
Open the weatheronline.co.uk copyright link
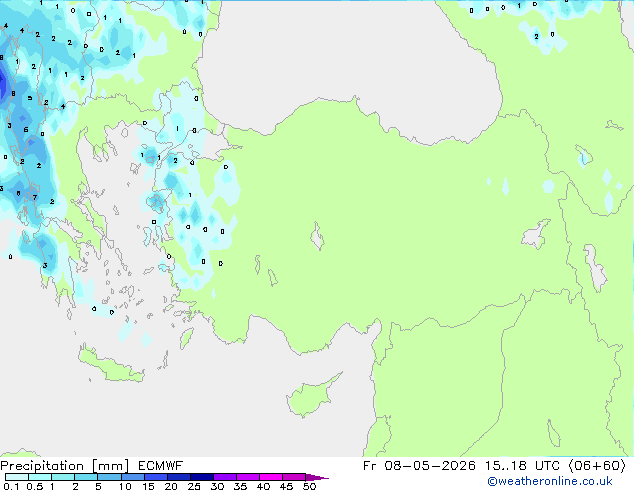[x=549, y=481]
